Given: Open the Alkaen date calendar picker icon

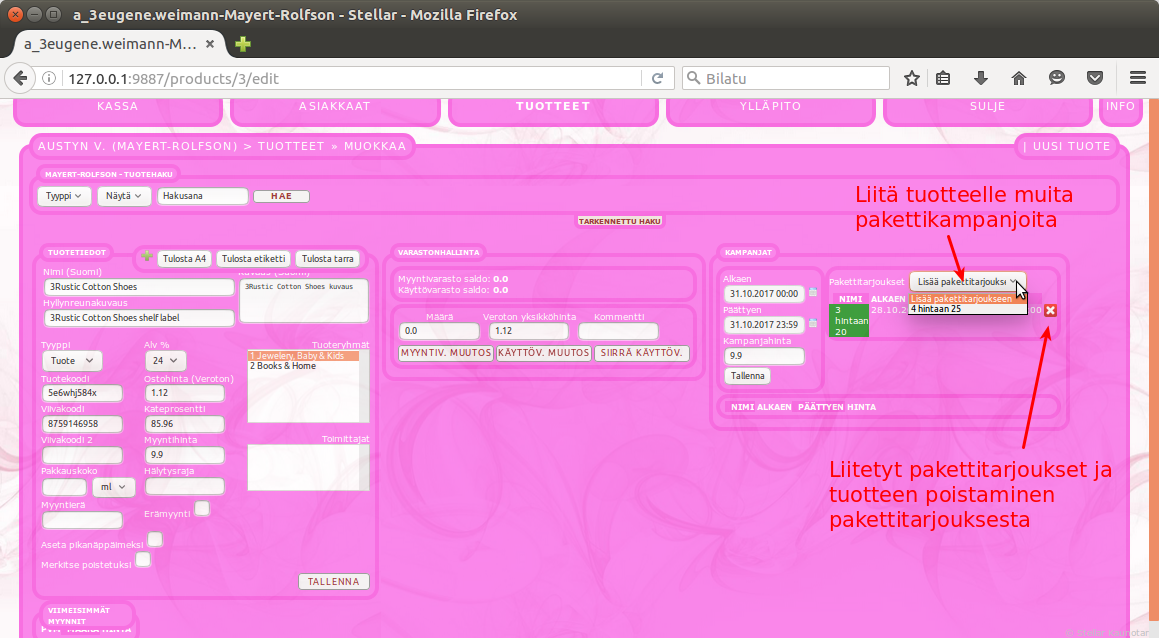Looking at the screenshot, I should tap(812, 293).
